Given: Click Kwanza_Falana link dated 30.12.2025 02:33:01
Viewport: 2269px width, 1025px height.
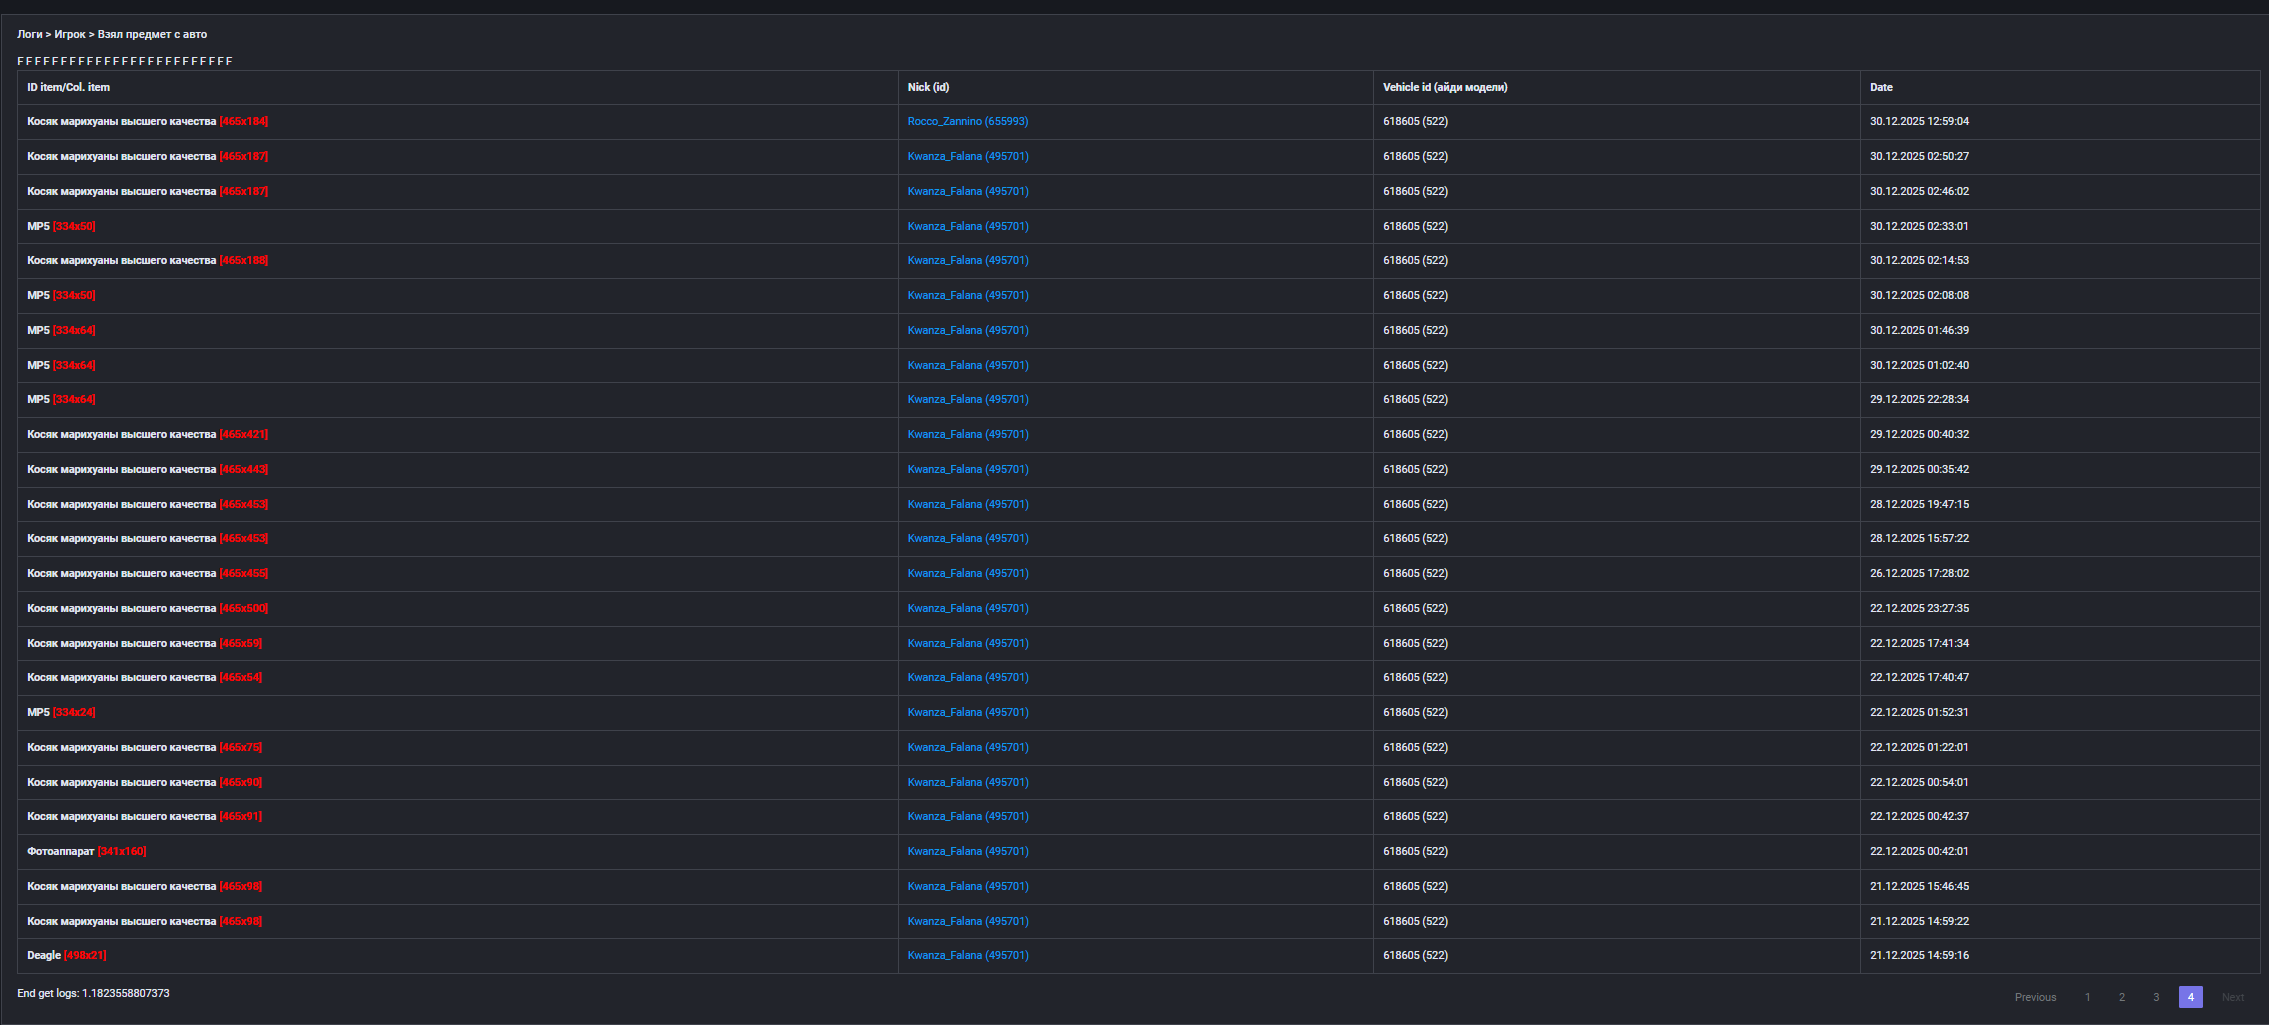Looking at the screenshot, I should [x=967, y=227].
